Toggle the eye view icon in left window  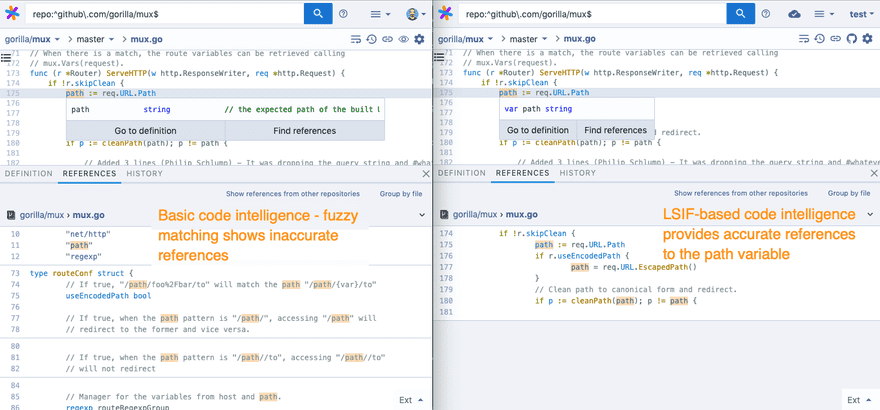pos(403,39)
